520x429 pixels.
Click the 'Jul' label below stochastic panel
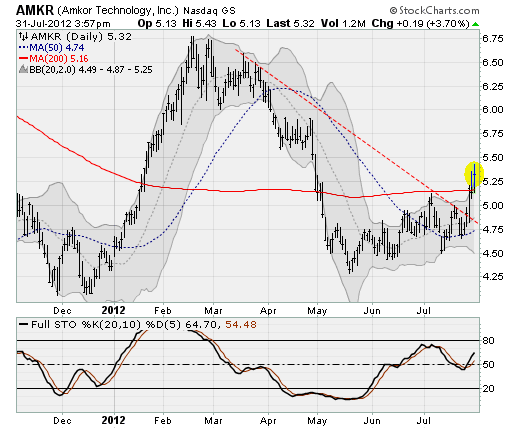424,421
